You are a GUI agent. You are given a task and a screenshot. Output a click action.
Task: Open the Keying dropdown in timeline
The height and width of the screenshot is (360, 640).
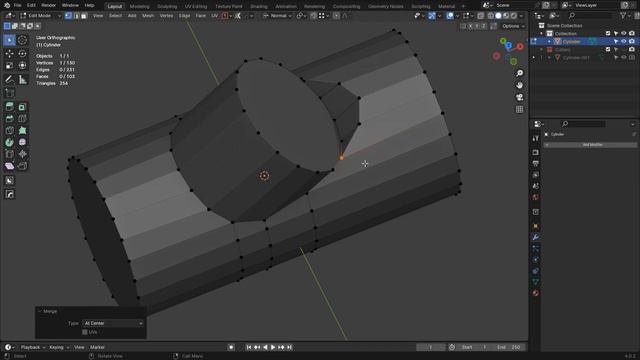pyautogui.click(x=59, y=347)
